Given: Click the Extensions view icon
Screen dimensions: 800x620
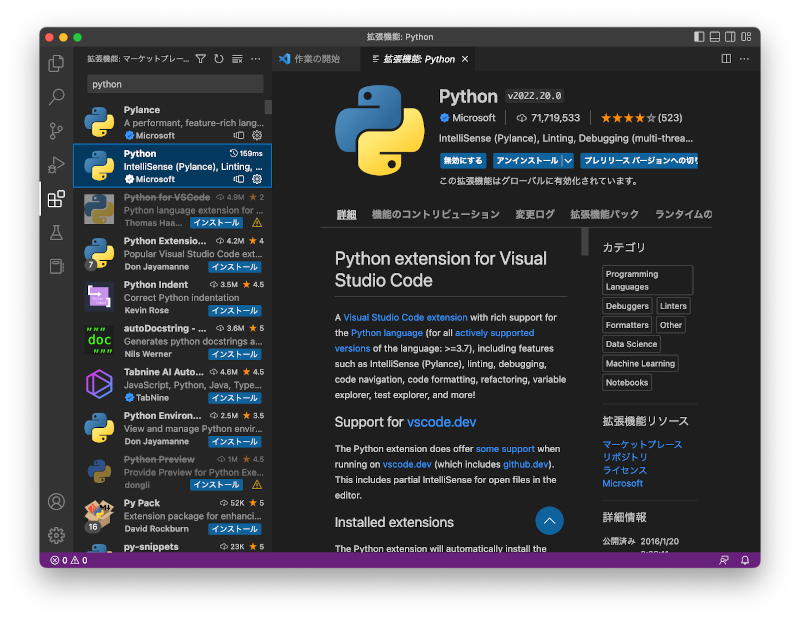Looking at the screenshot, I should point(56,199).
